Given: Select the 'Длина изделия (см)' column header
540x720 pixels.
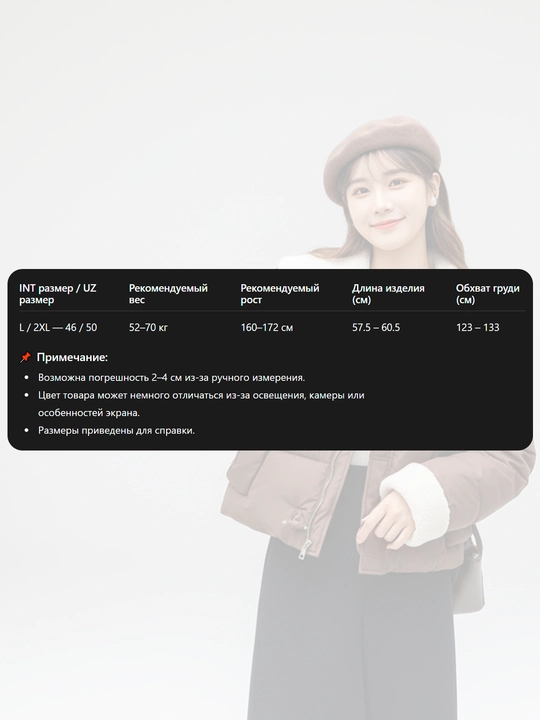Looking at the screenshot, I should tap(388, 294).
